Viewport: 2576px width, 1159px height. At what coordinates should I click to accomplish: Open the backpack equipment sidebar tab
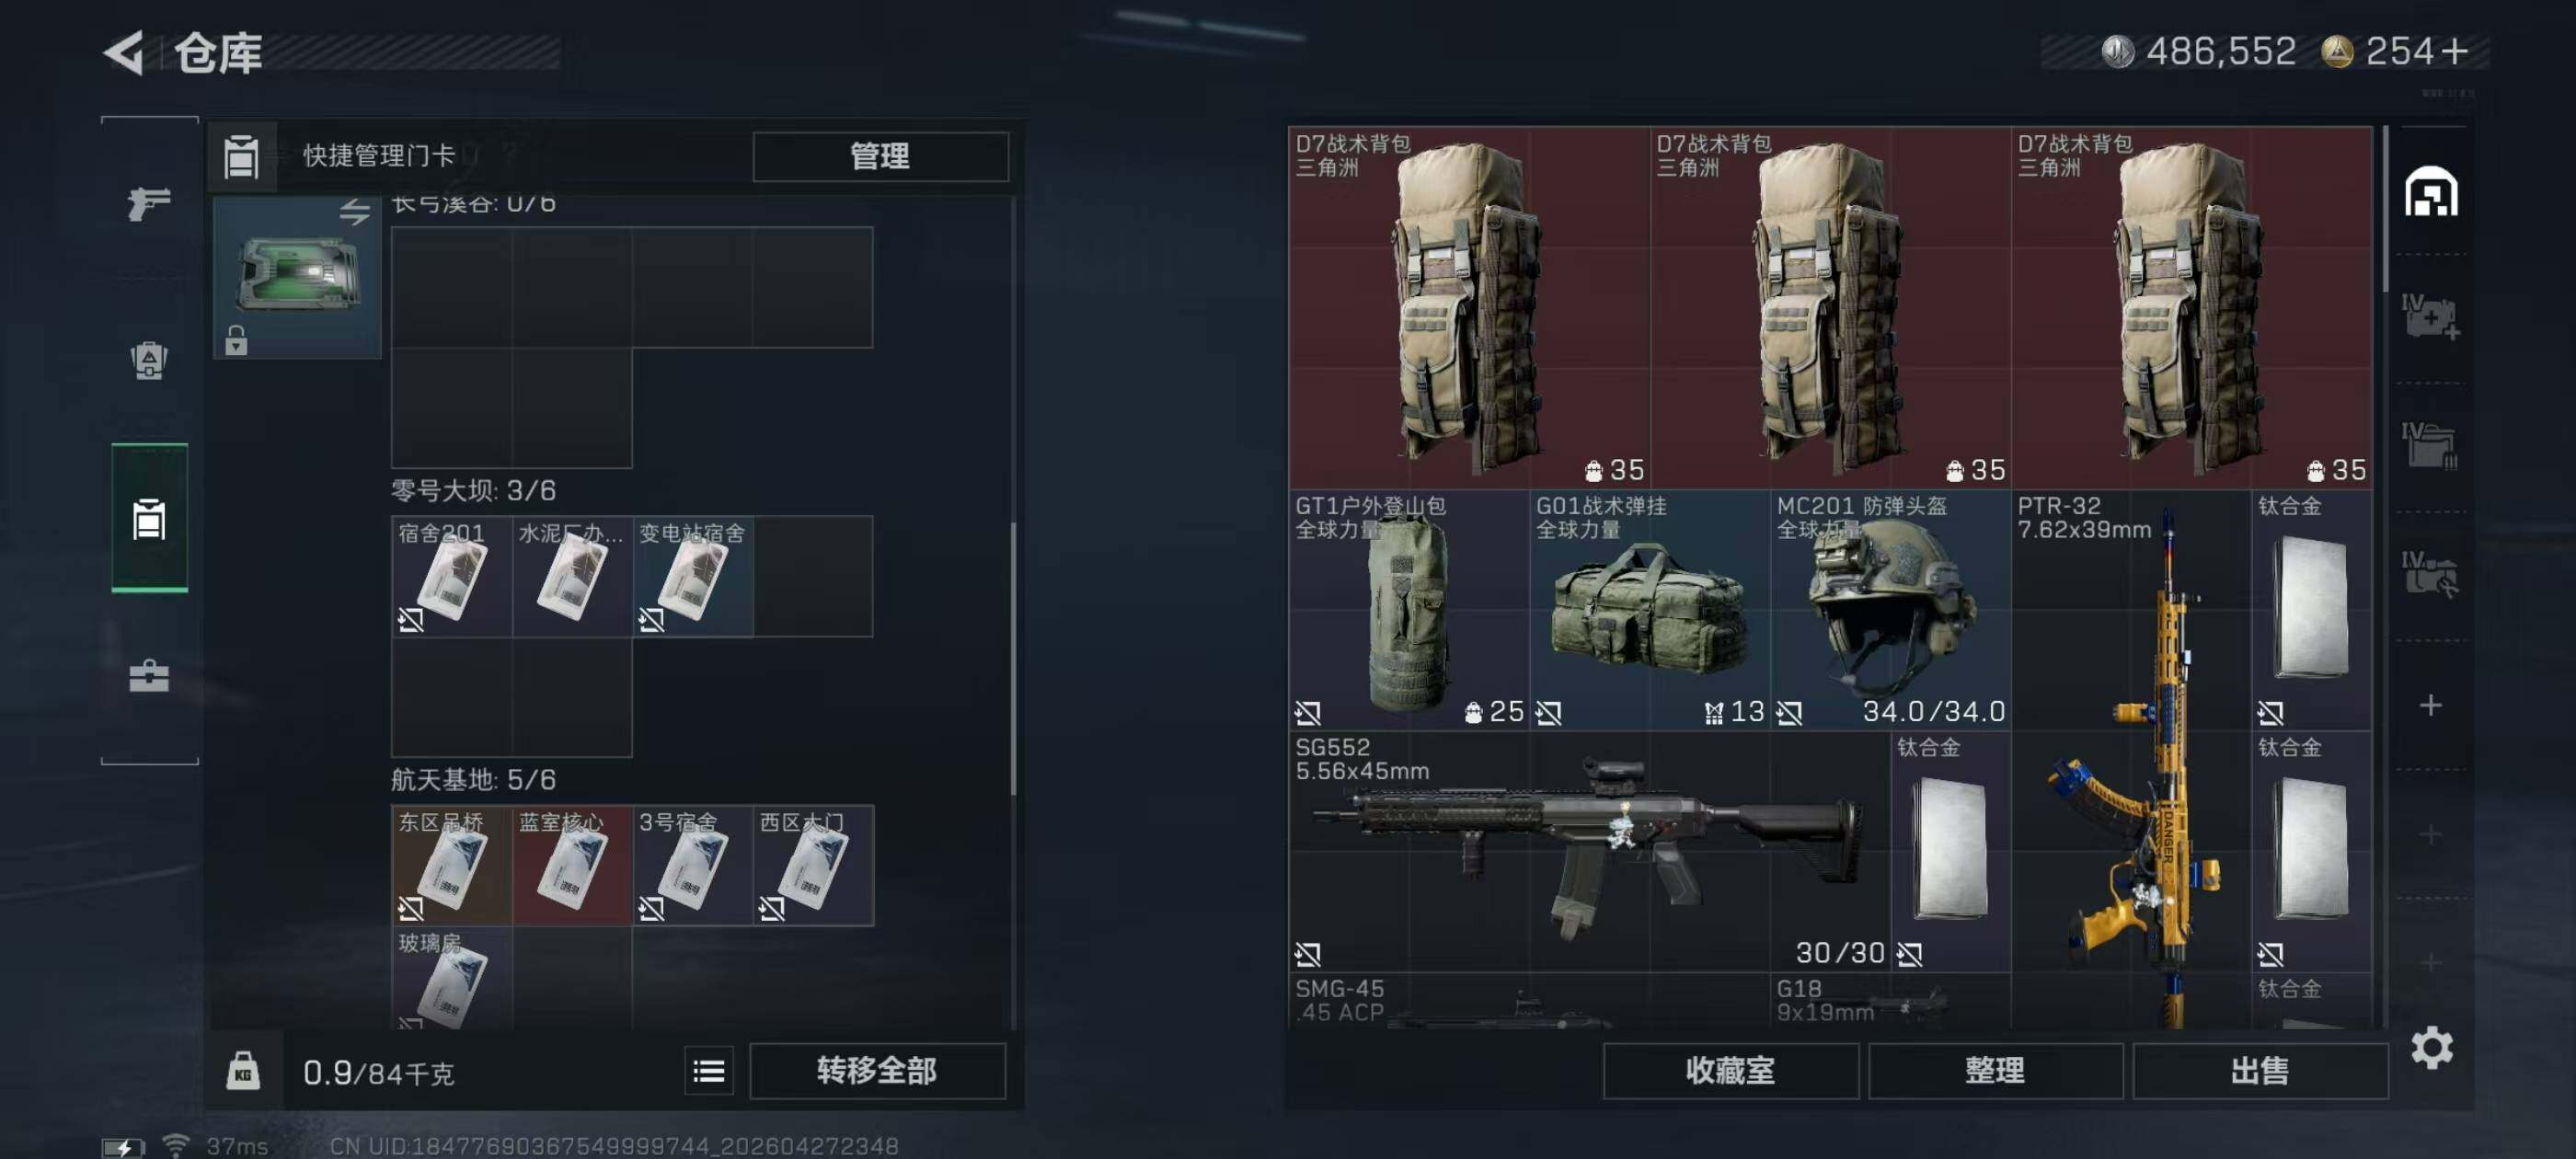[x=149, y=360]
